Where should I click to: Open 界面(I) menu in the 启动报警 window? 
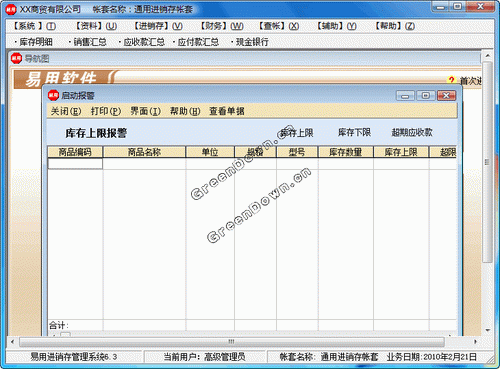coord(145,111)
